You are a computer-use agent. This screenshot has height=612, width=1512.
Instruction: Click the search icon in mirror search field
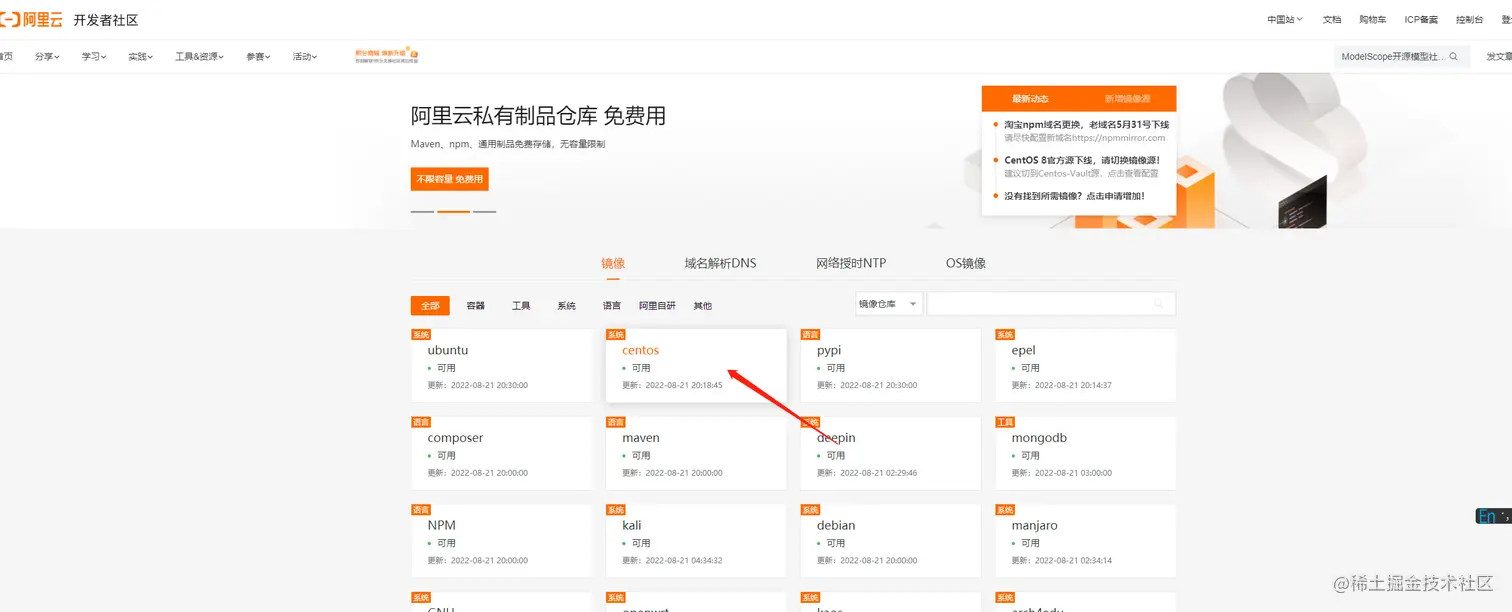pyautogui.click(x=1159, y=304)
